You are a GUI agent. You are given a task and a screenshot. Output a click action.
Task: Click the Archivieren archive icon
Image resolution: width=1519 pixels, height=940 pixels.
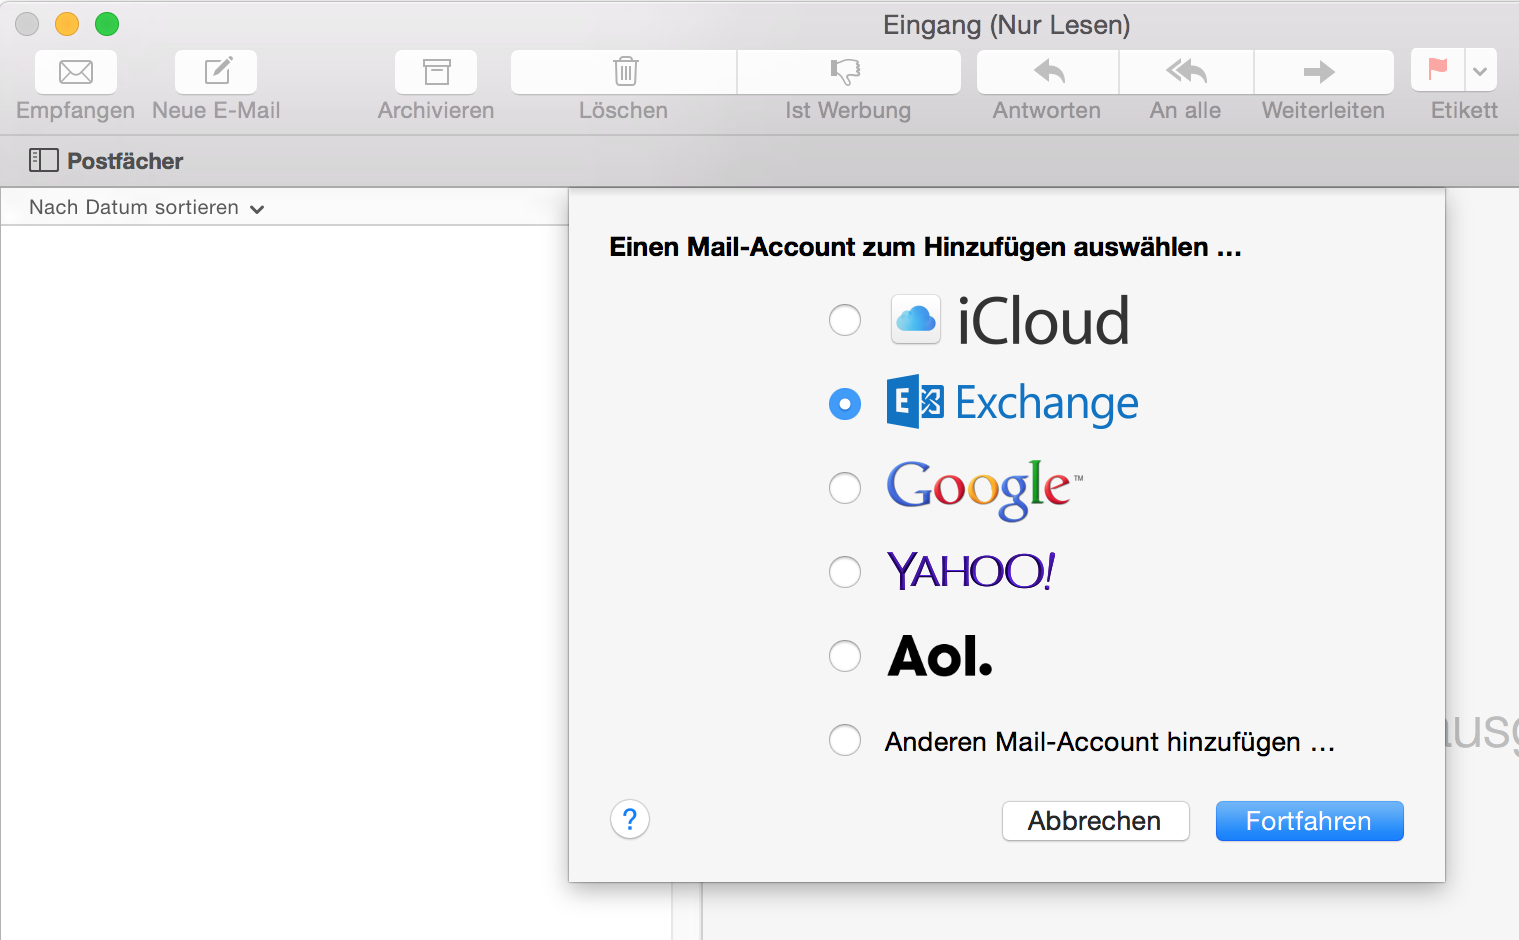pos(434,72)
